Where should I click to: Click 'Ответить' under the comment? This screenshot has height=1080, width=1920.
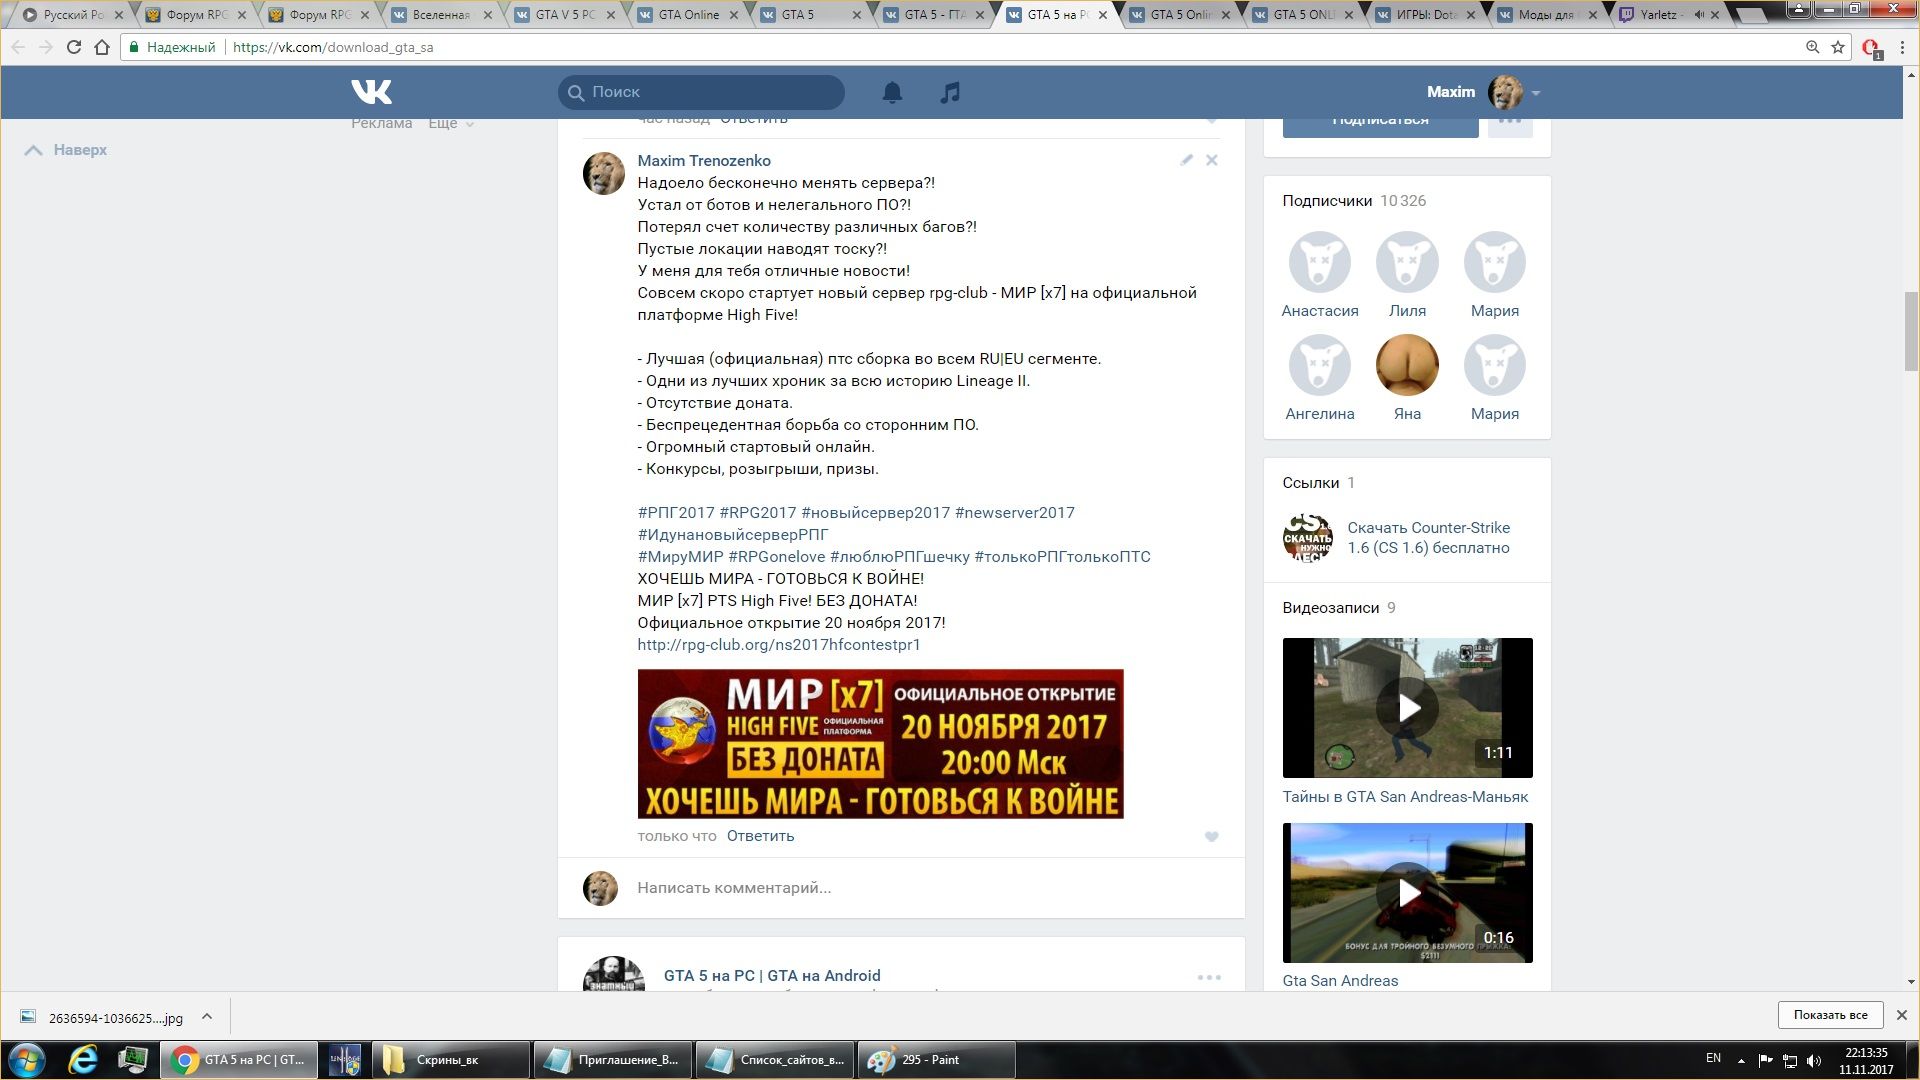pyautogui.click(x=760, y=836)
